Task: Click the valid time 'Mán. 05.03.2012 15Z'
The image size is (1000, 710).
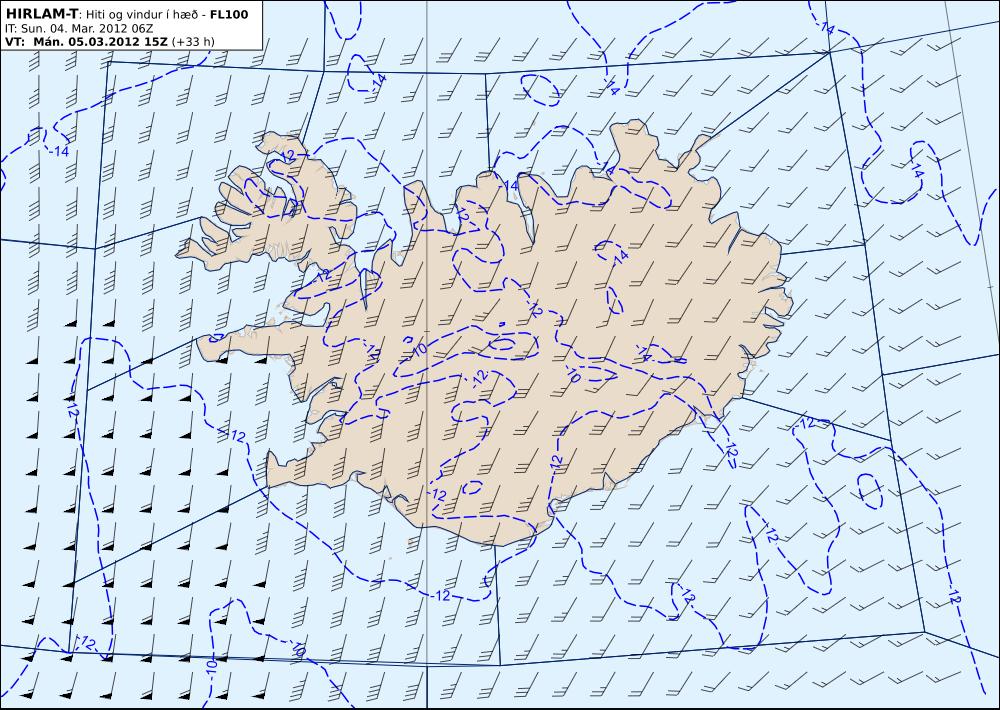Action: pos(100,42)
